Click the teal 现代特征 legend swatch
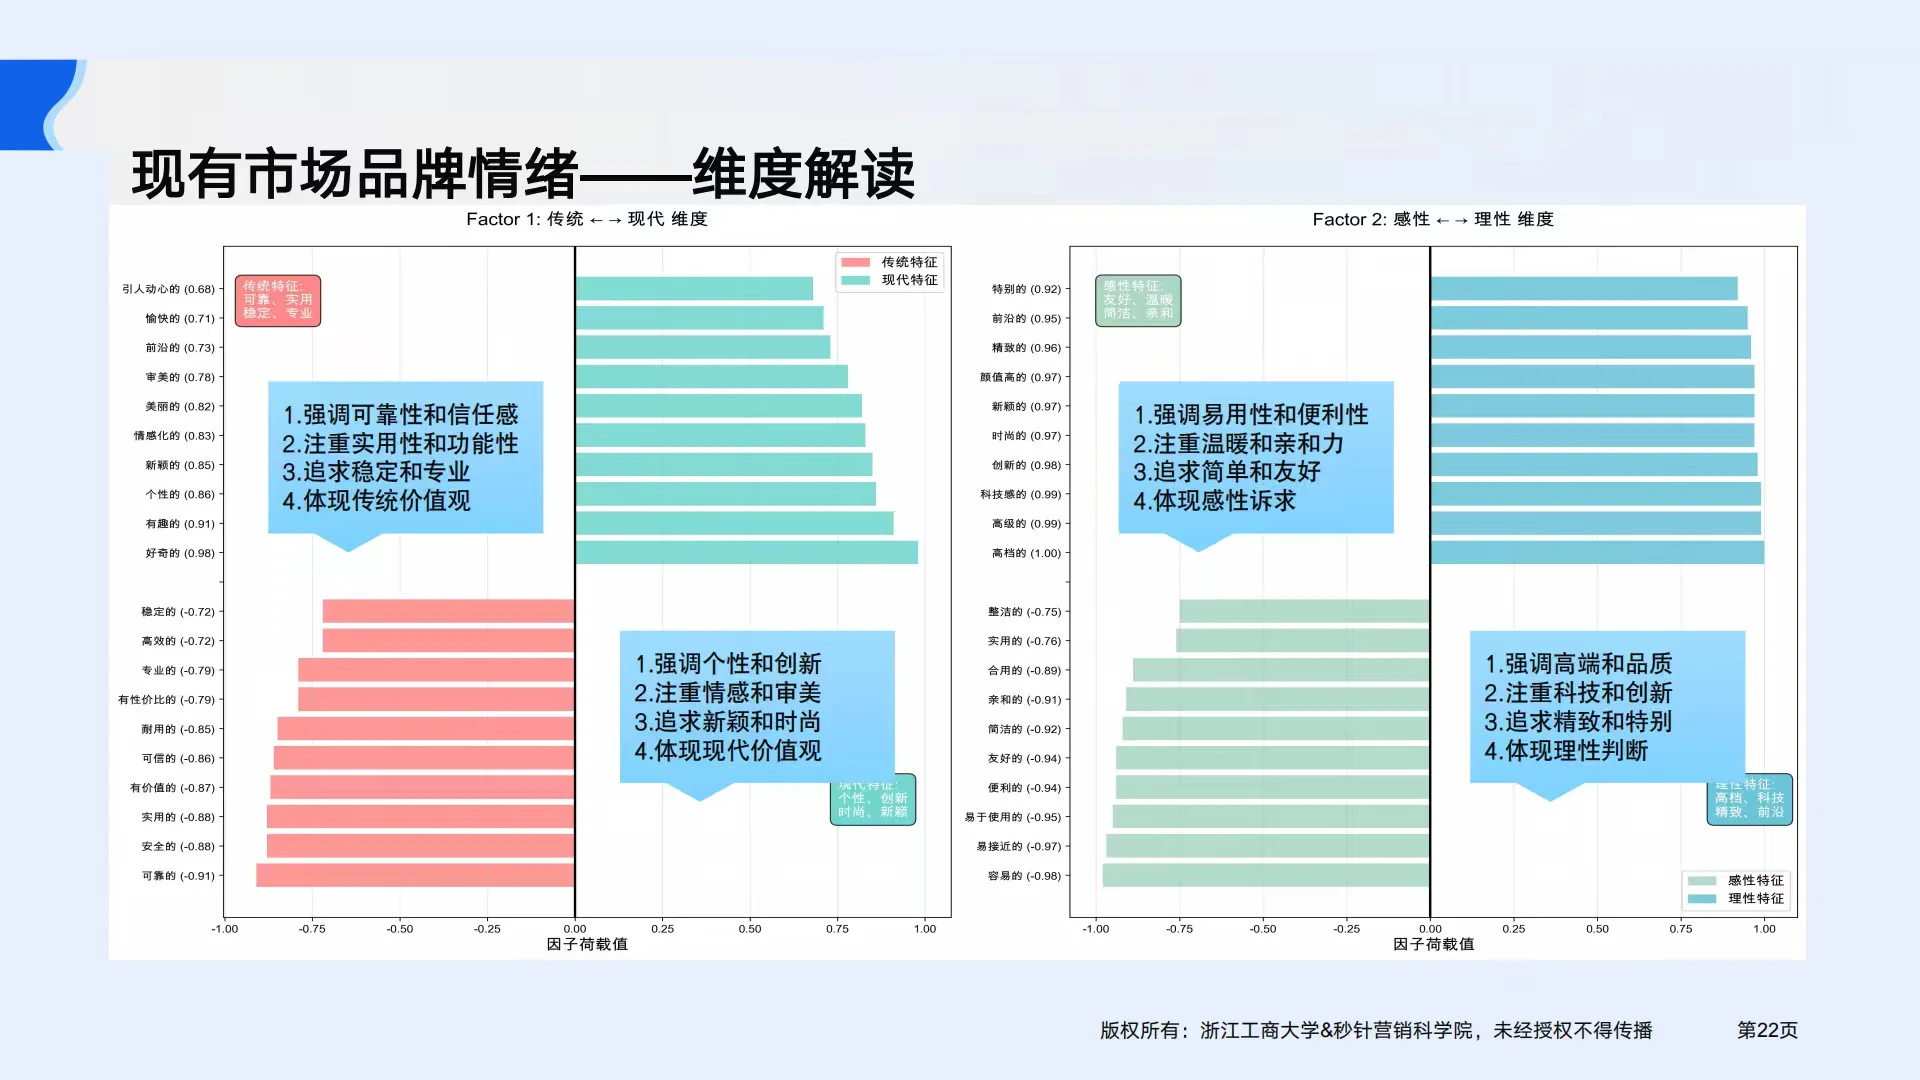 click(x=855, y=281)
